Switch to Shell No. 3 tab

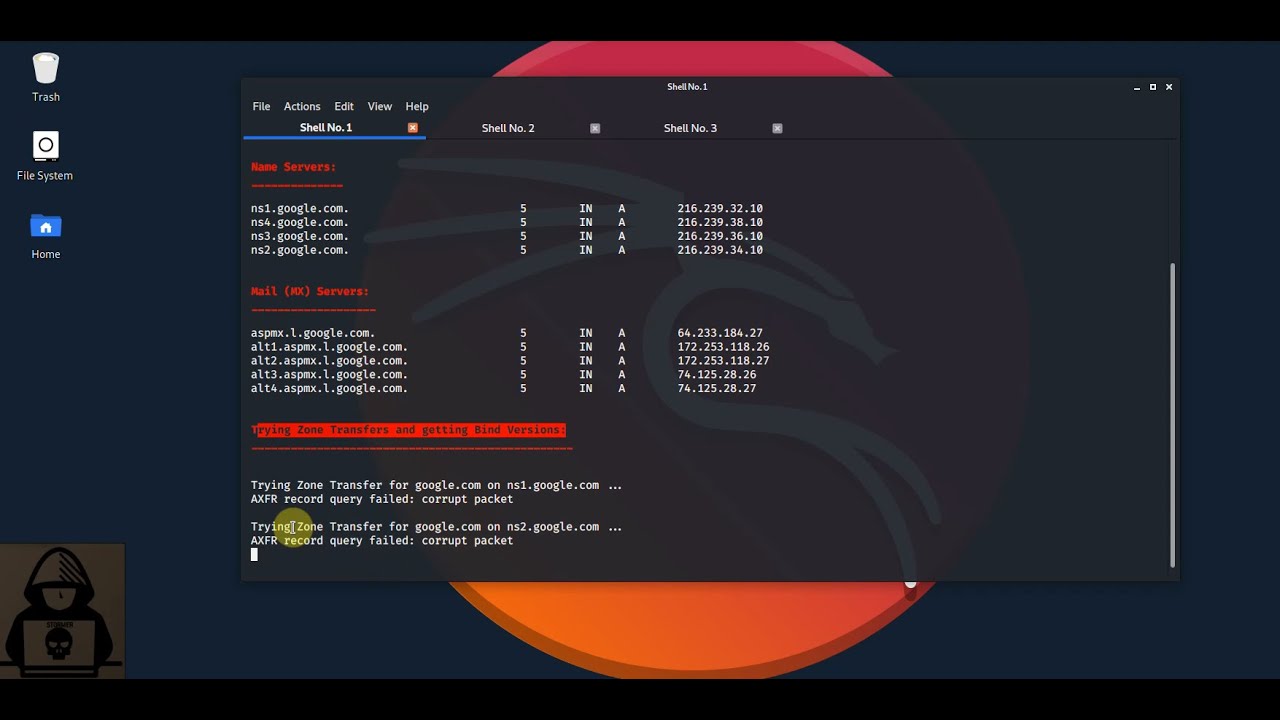click(x=690, y=128)
